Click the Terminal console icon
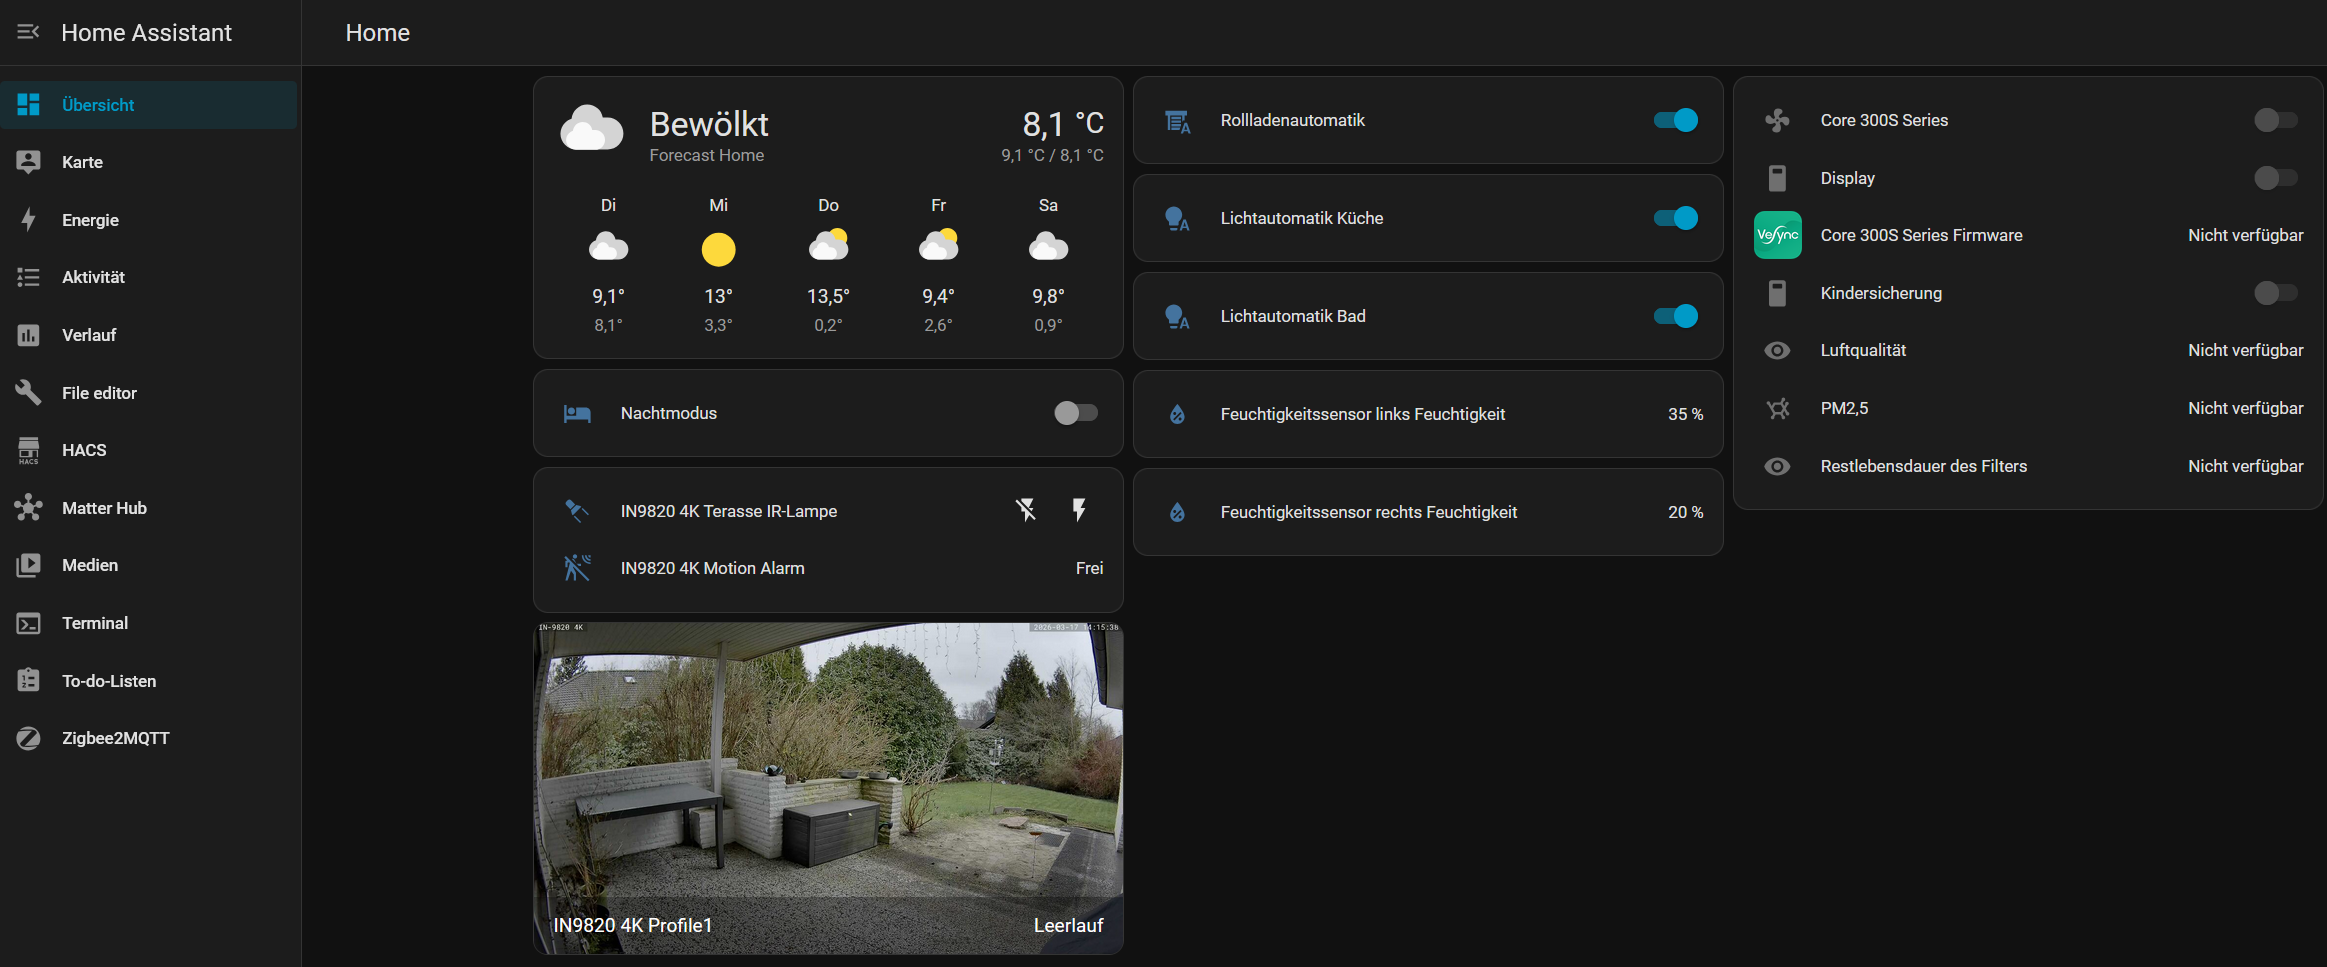This screenshot has width=2327, height=967. [x=28, y=623]
